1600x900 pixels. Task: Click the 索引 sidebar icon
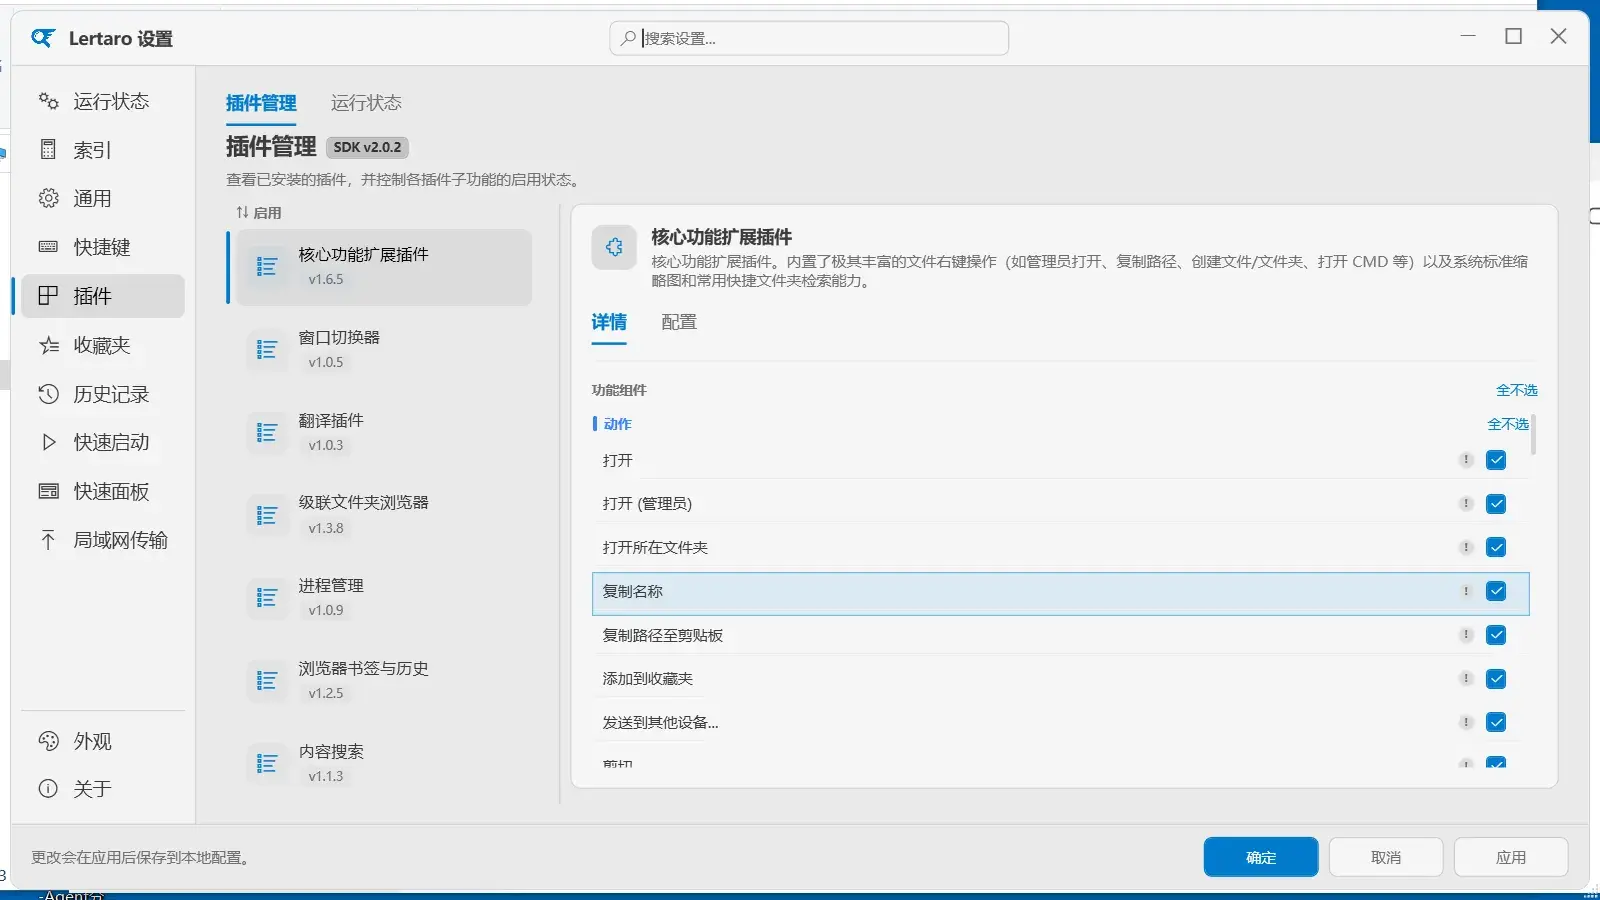(x=48, y=150)
